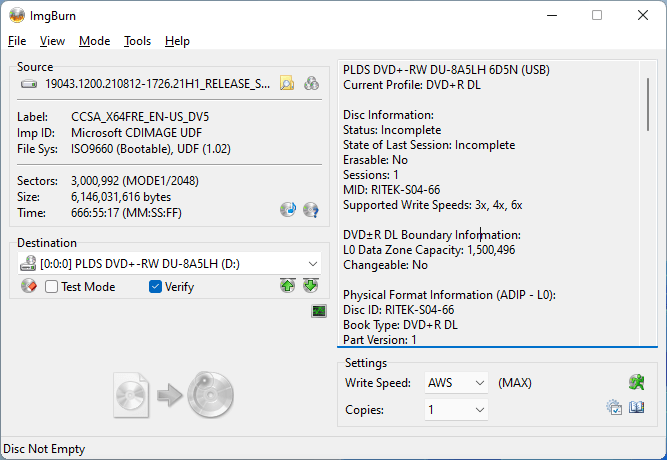
Task: Uncheck the Verify checkbox
Action: (155, 287)
